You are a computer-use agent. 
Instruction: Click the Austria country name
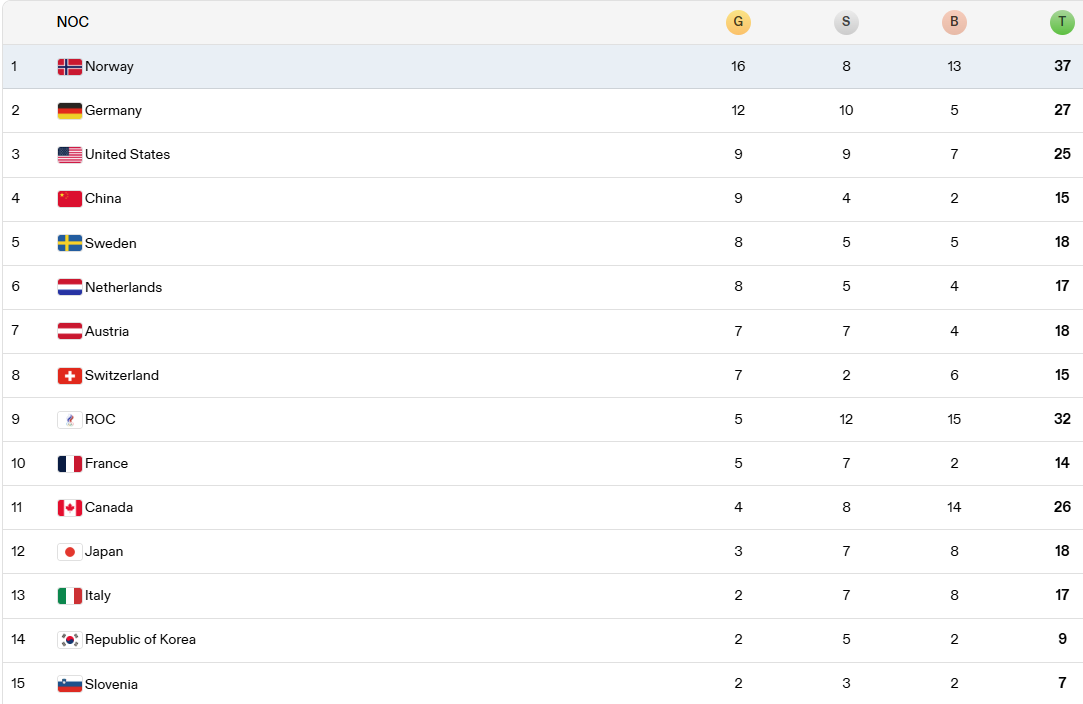click(x=107, y=331)
